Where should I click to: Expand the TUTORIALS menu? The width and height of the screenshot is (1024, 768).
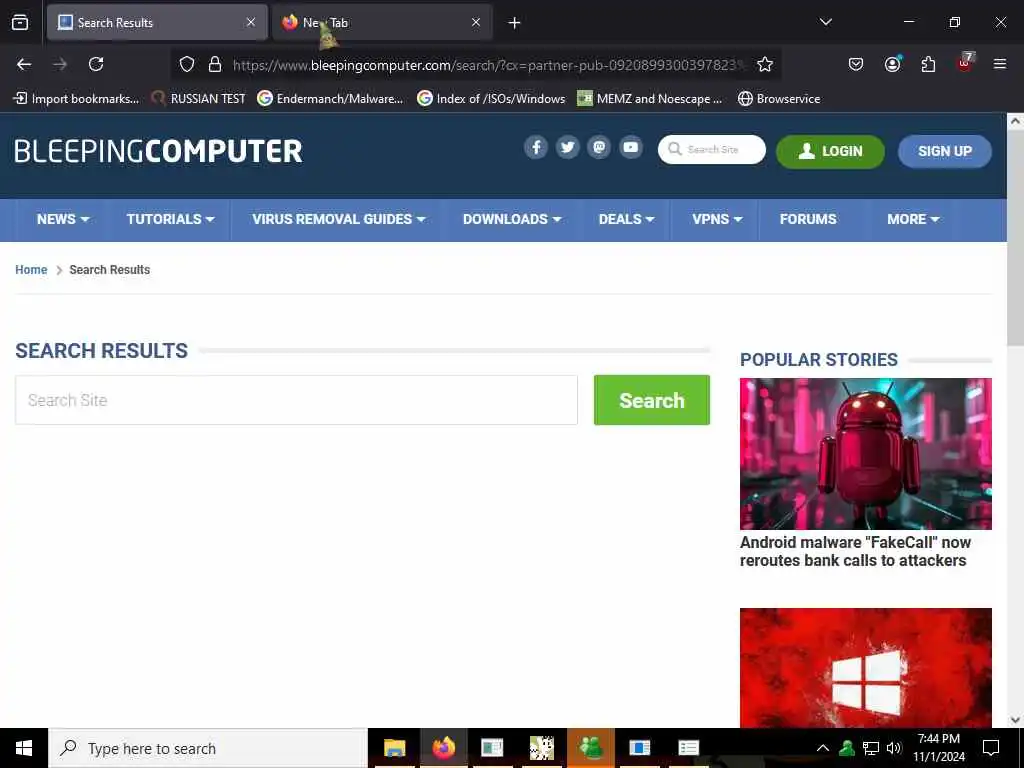point(170,219)
